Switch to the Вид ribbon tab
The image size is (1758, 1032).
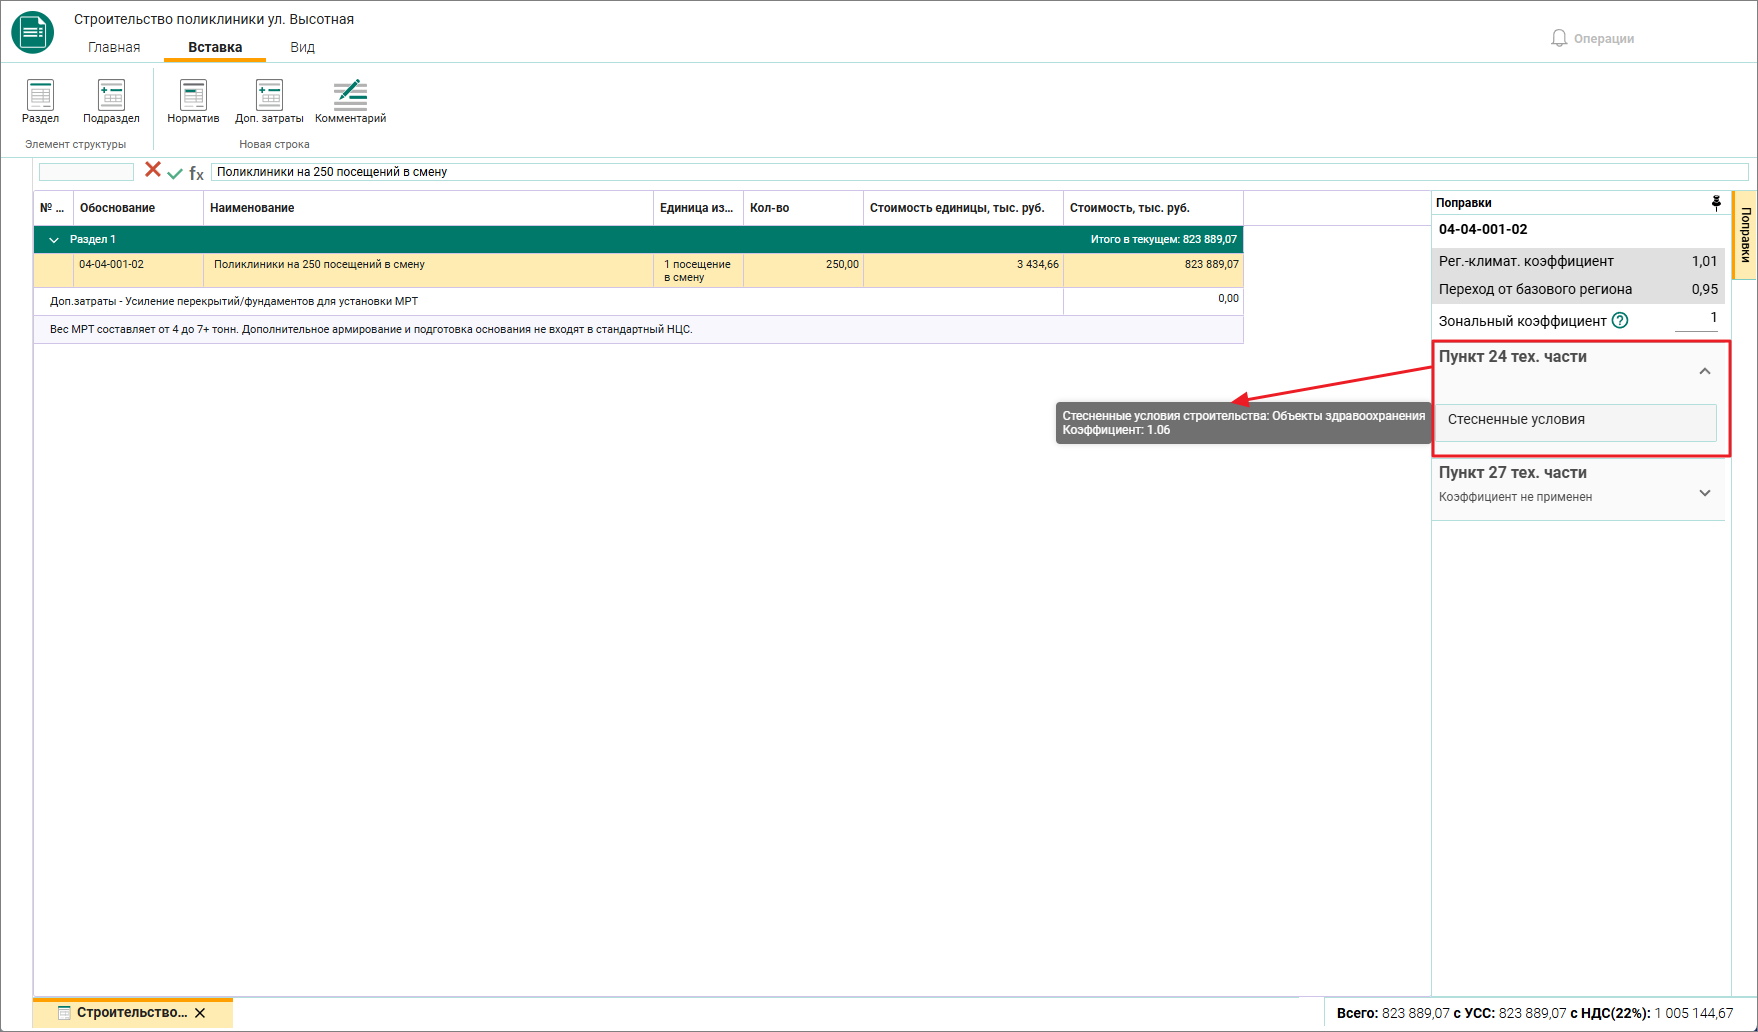tap(302, 47)
